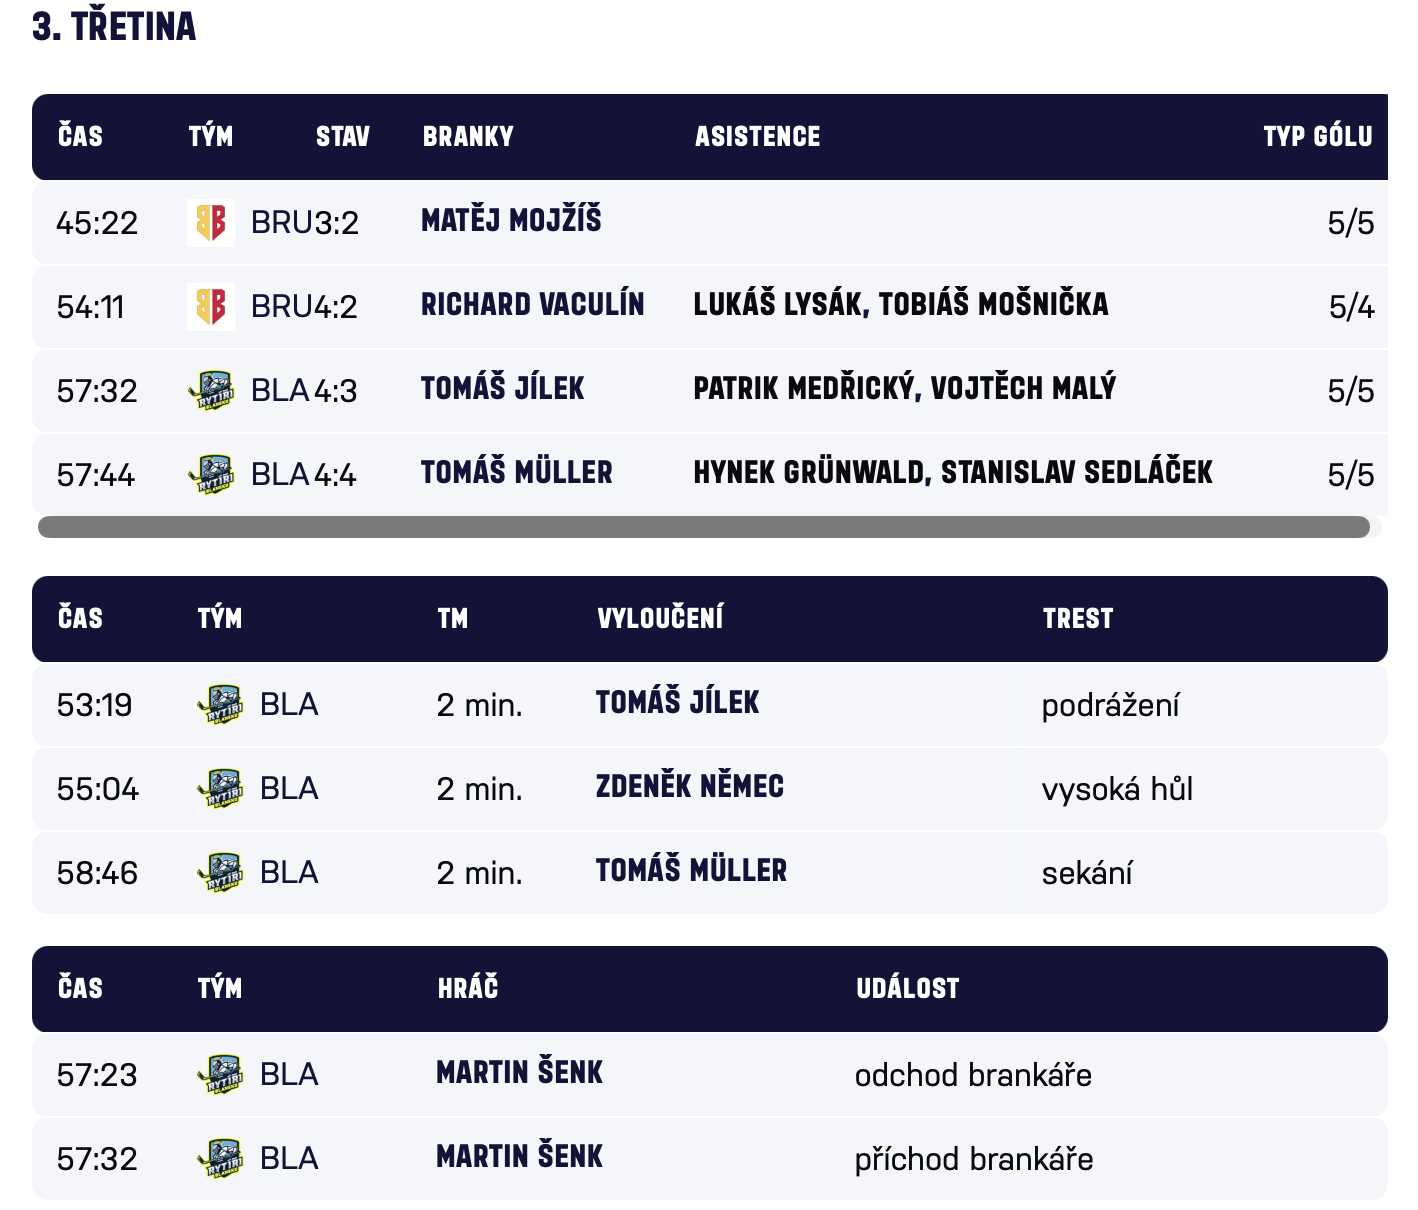Screen dimensions: 1418x1210
Task: Click the Vyloučení column header
Action: click(660, 619)
